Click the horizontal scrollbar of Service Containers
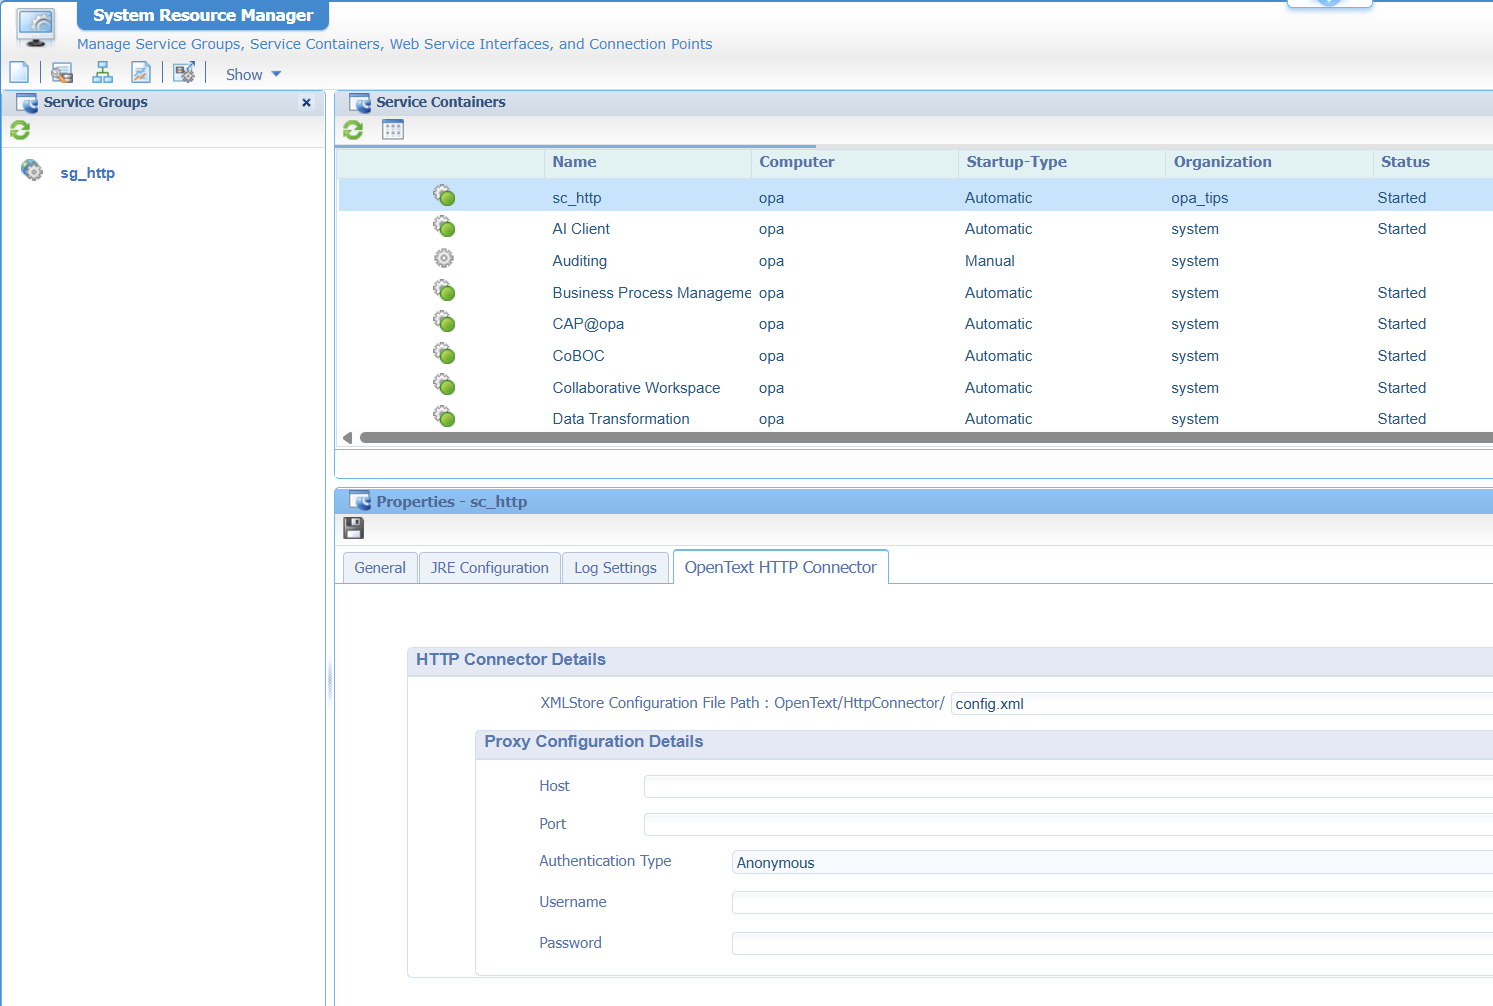 [926, 437]
